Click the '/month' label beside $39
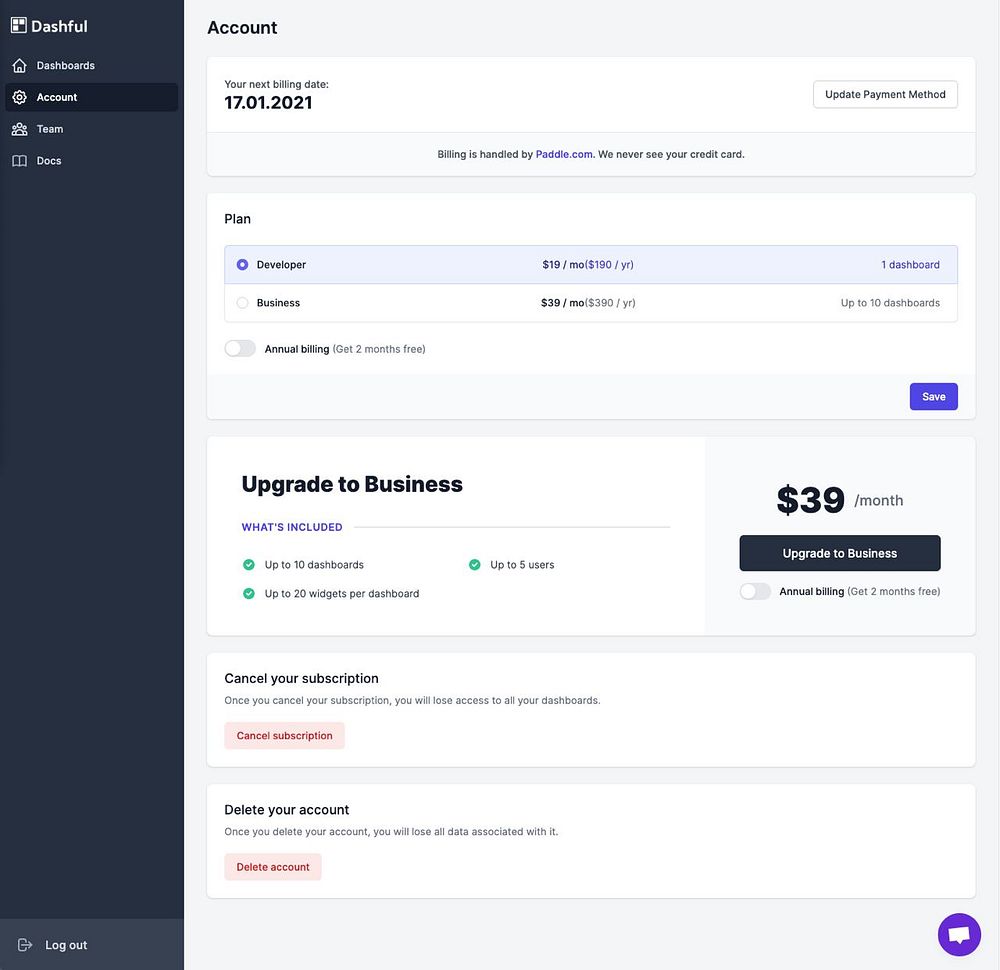Image resolution: width=1000 pixels, height=970 pixels. coord(879,501)
